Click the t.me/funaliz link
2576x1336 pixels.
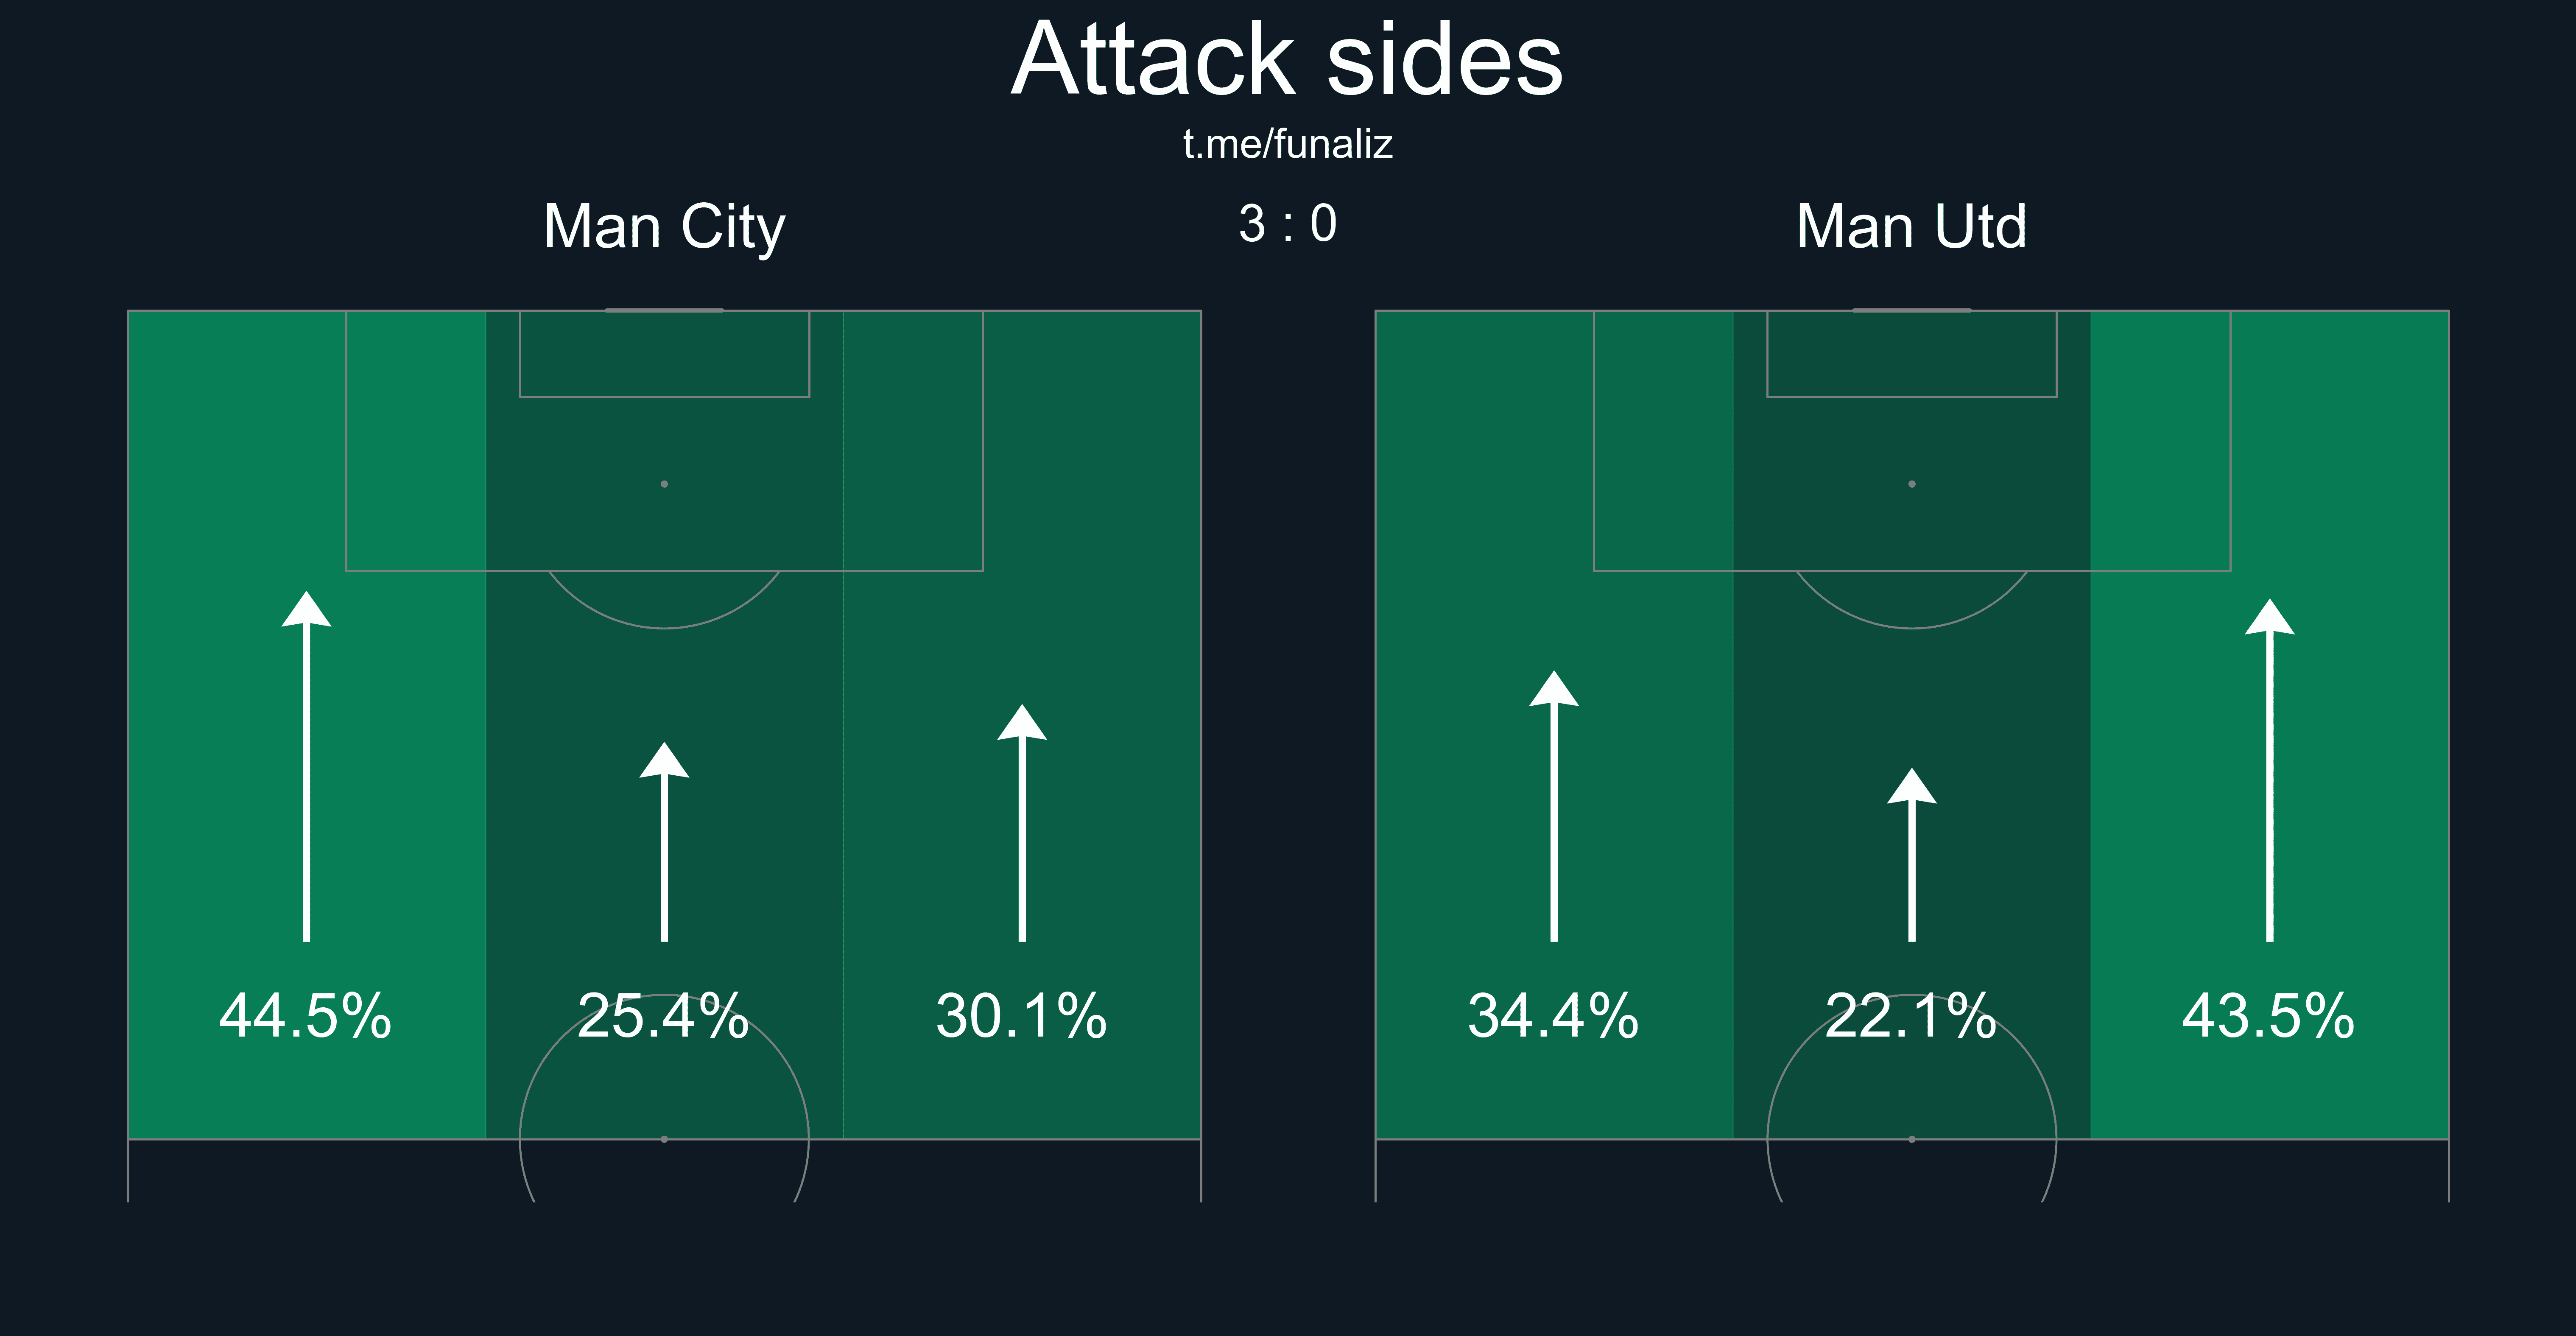[1287, 145]
